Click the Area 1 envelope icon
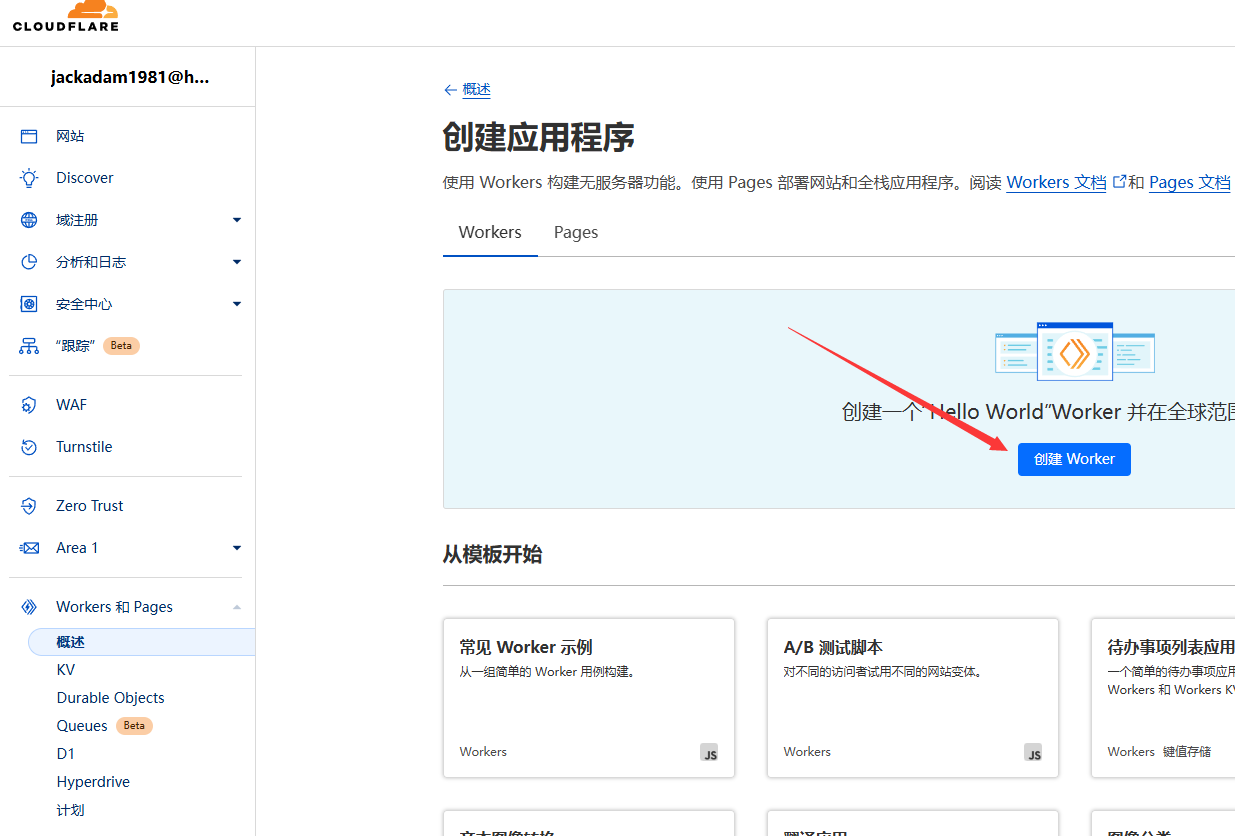This screenshot has height=836, width=1235. [x=29, y=548]
